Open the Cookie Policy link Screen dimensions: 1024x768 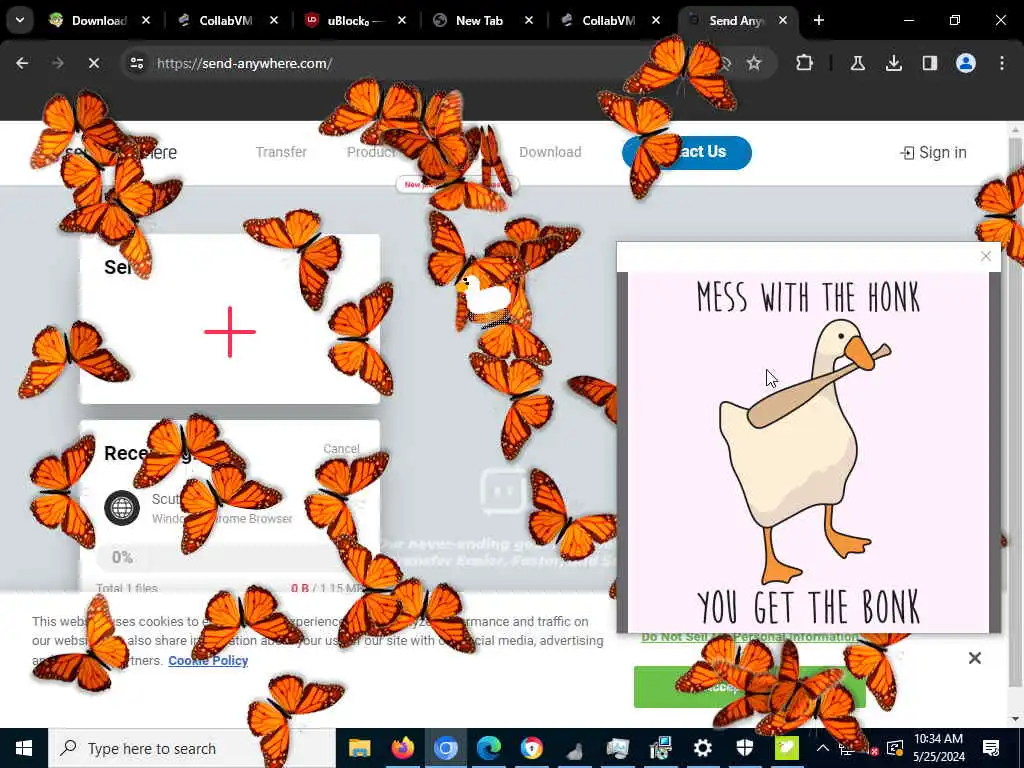pos(208,660)
